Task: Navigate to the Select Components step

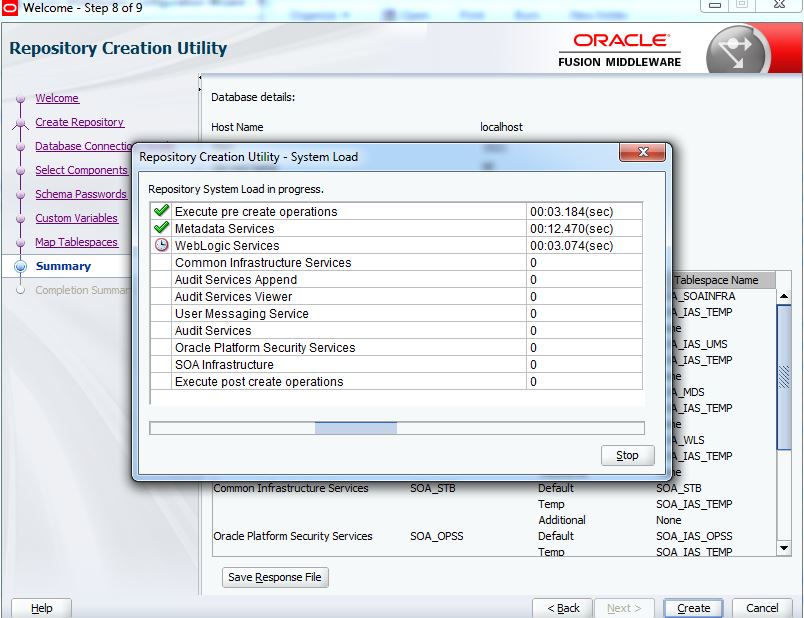Action: coord(80,170)
